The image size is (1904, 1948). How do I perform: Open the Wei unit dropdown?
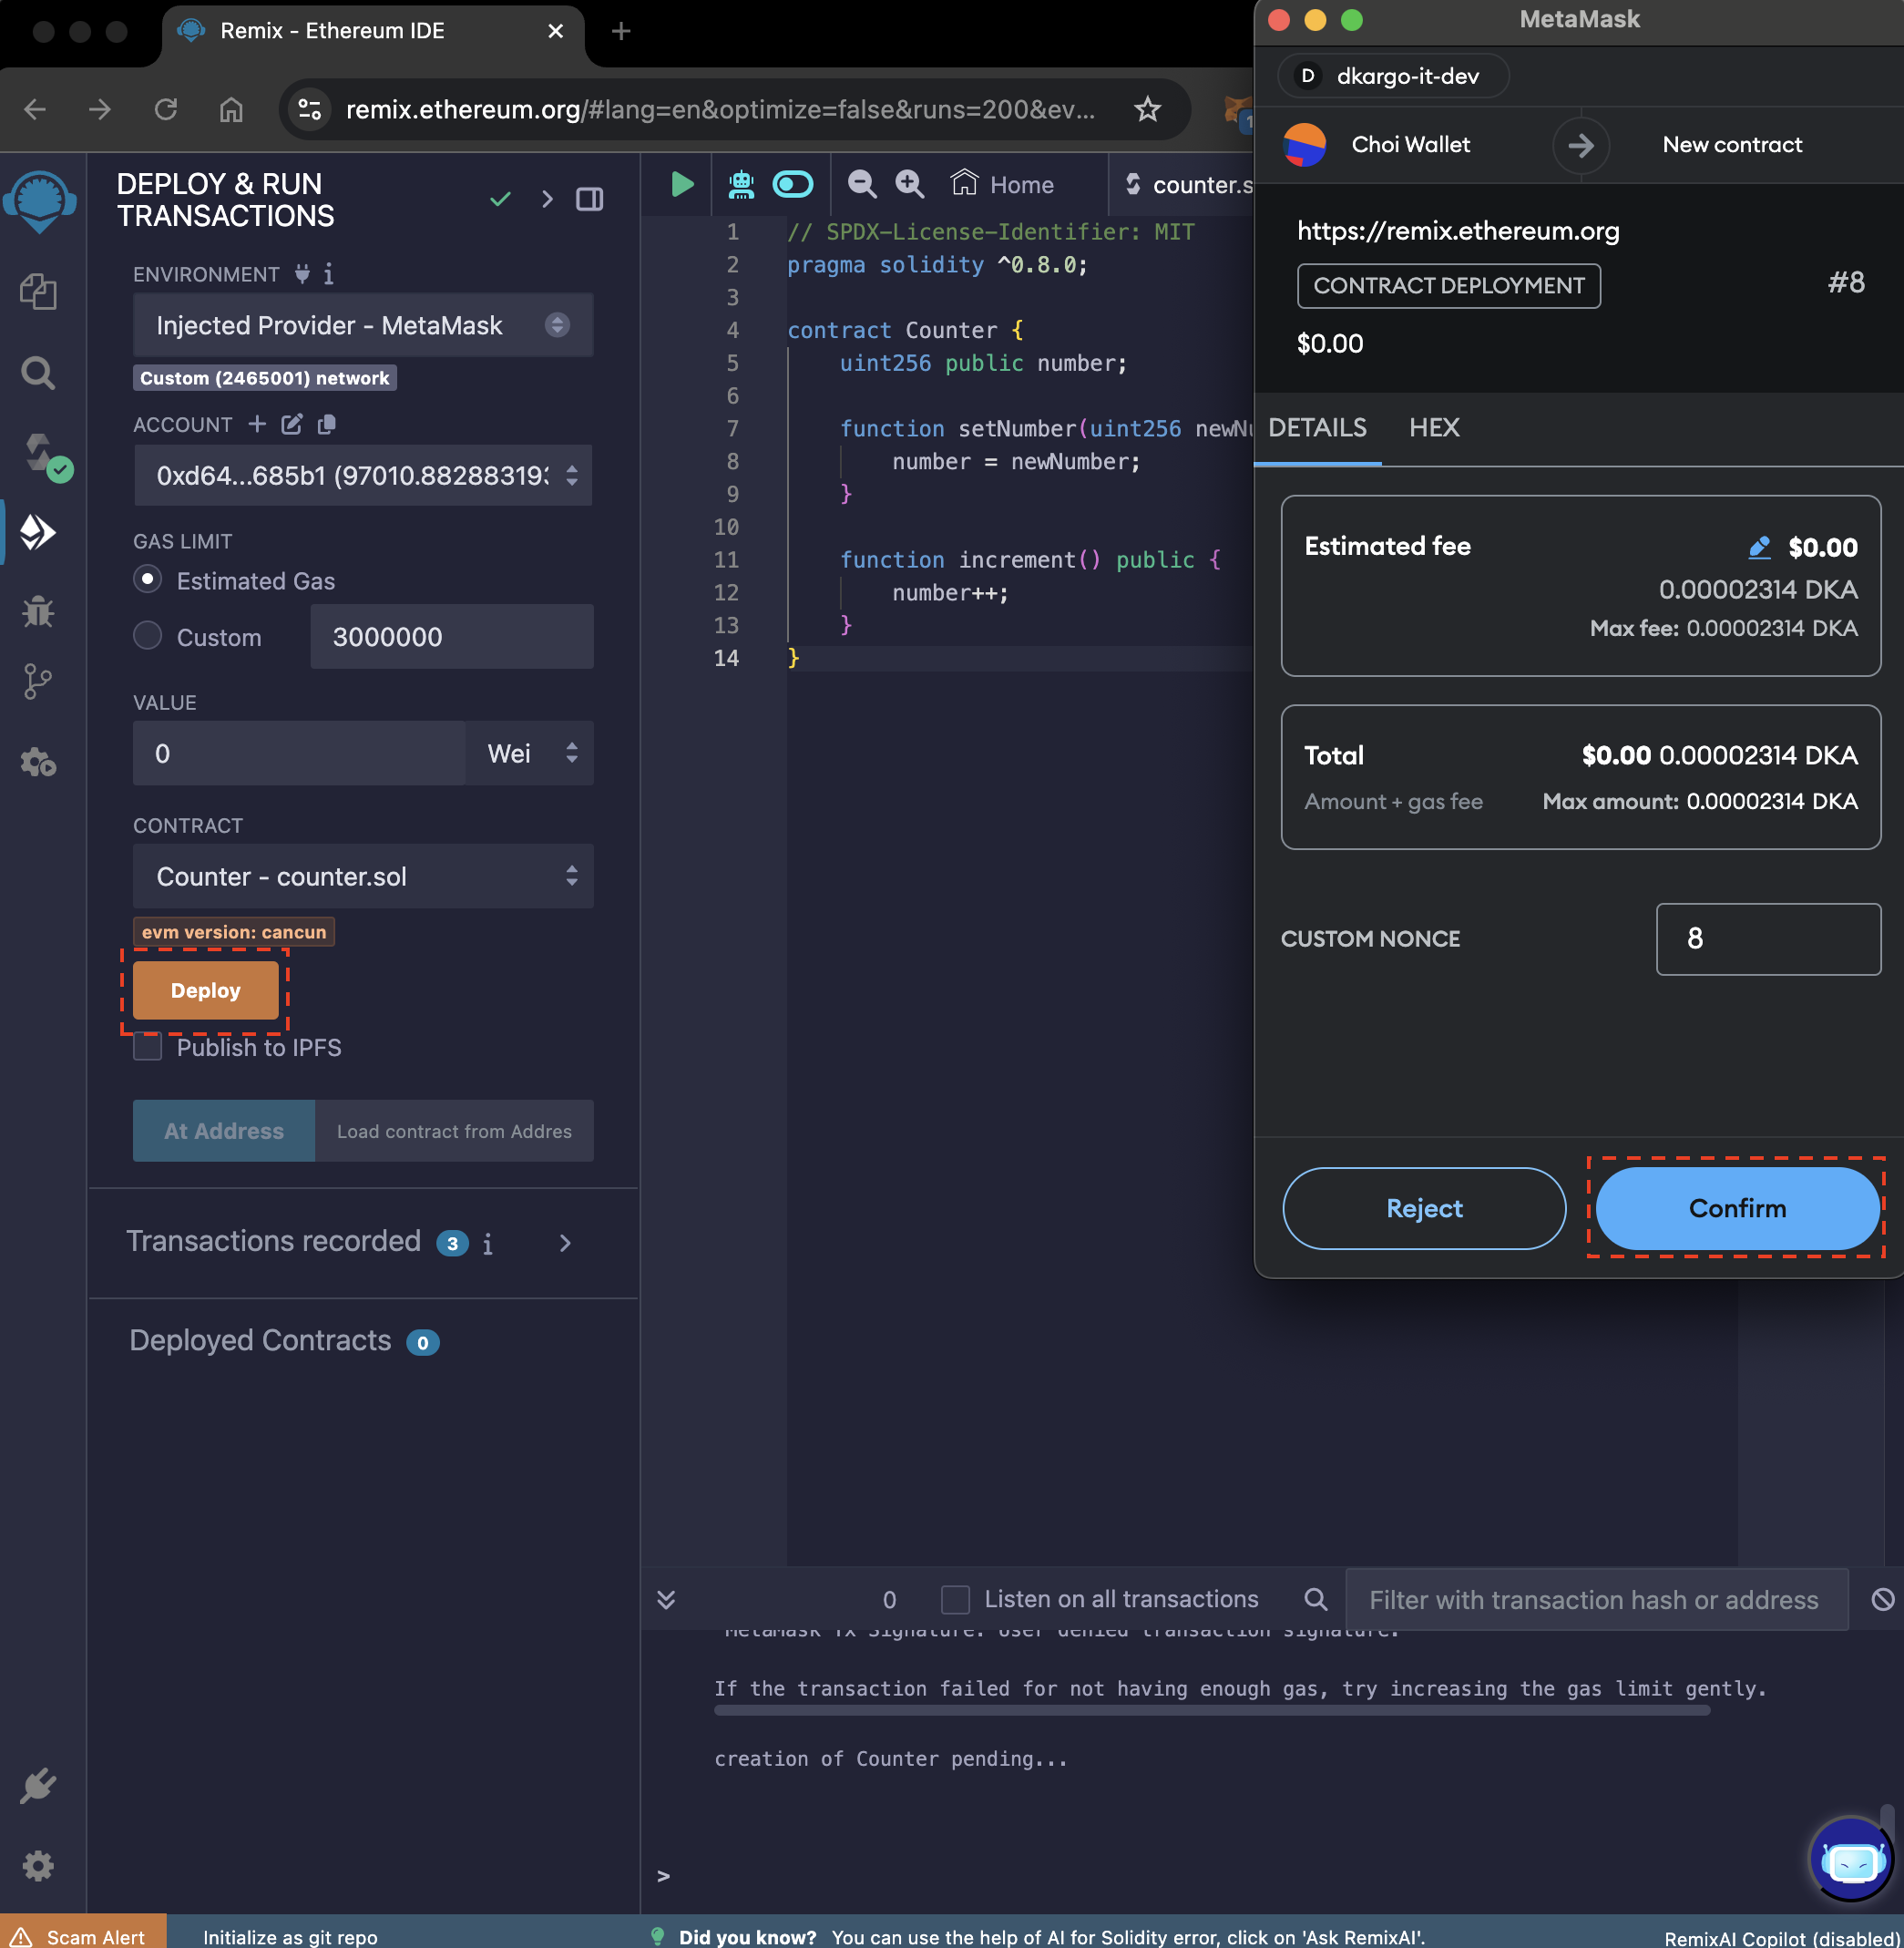click(530, 753)
